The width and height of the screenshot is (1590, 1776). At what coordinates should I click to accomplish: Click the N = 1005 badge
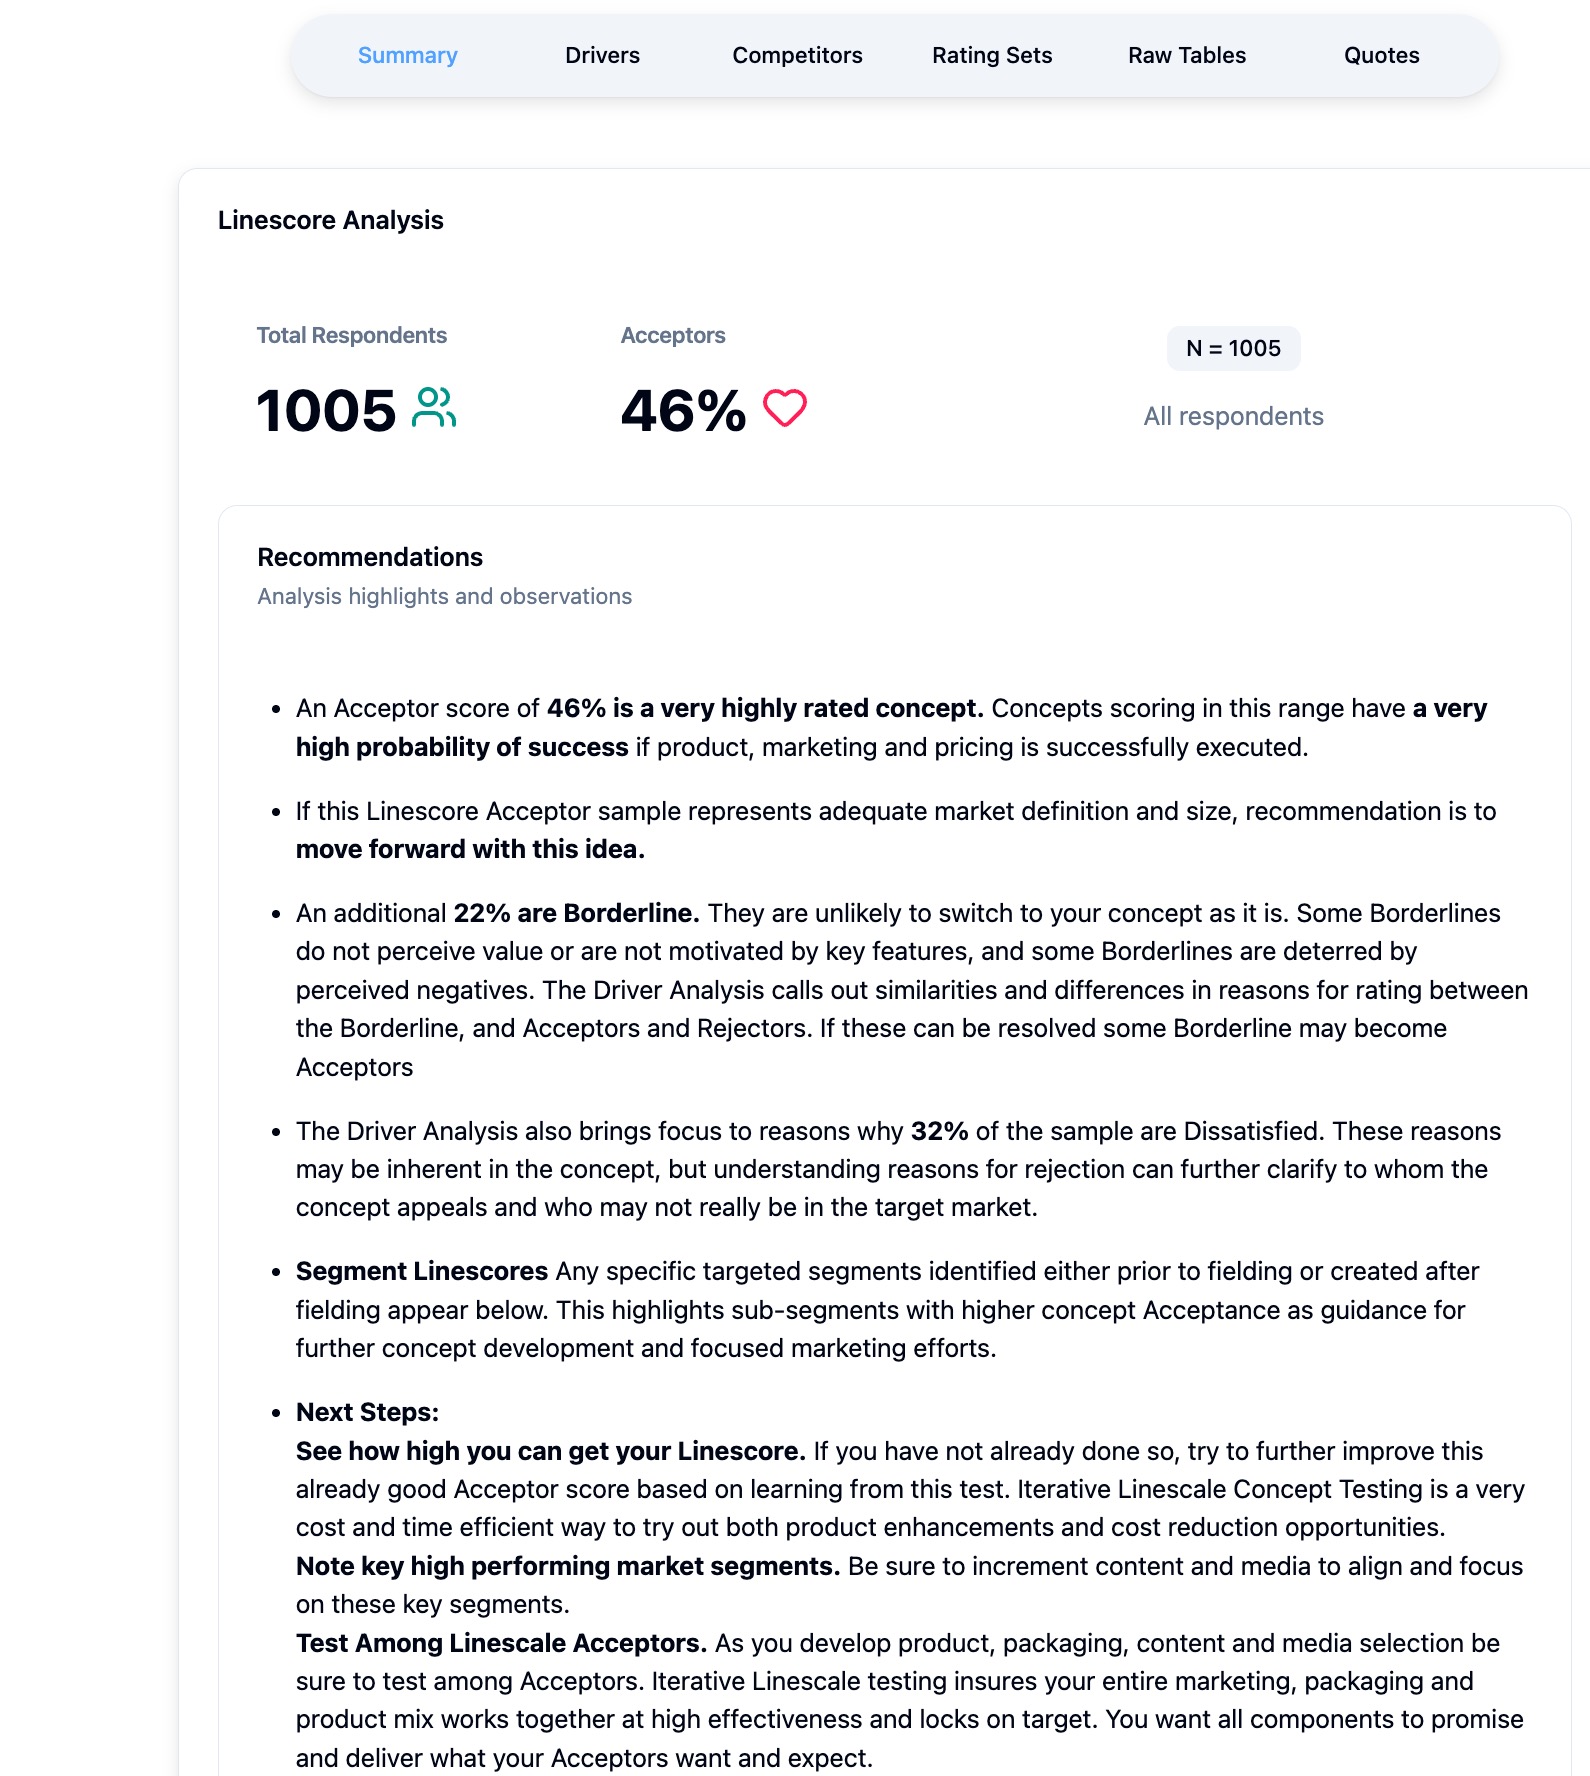[1234, 349]
